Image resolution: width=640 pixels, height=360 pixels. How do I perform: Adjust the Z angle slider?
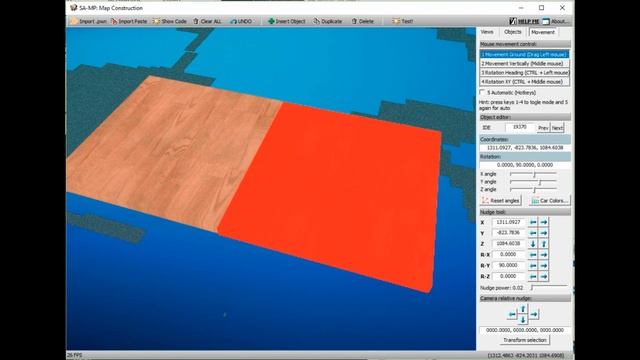pyautogui.click(x=533, y=189)
